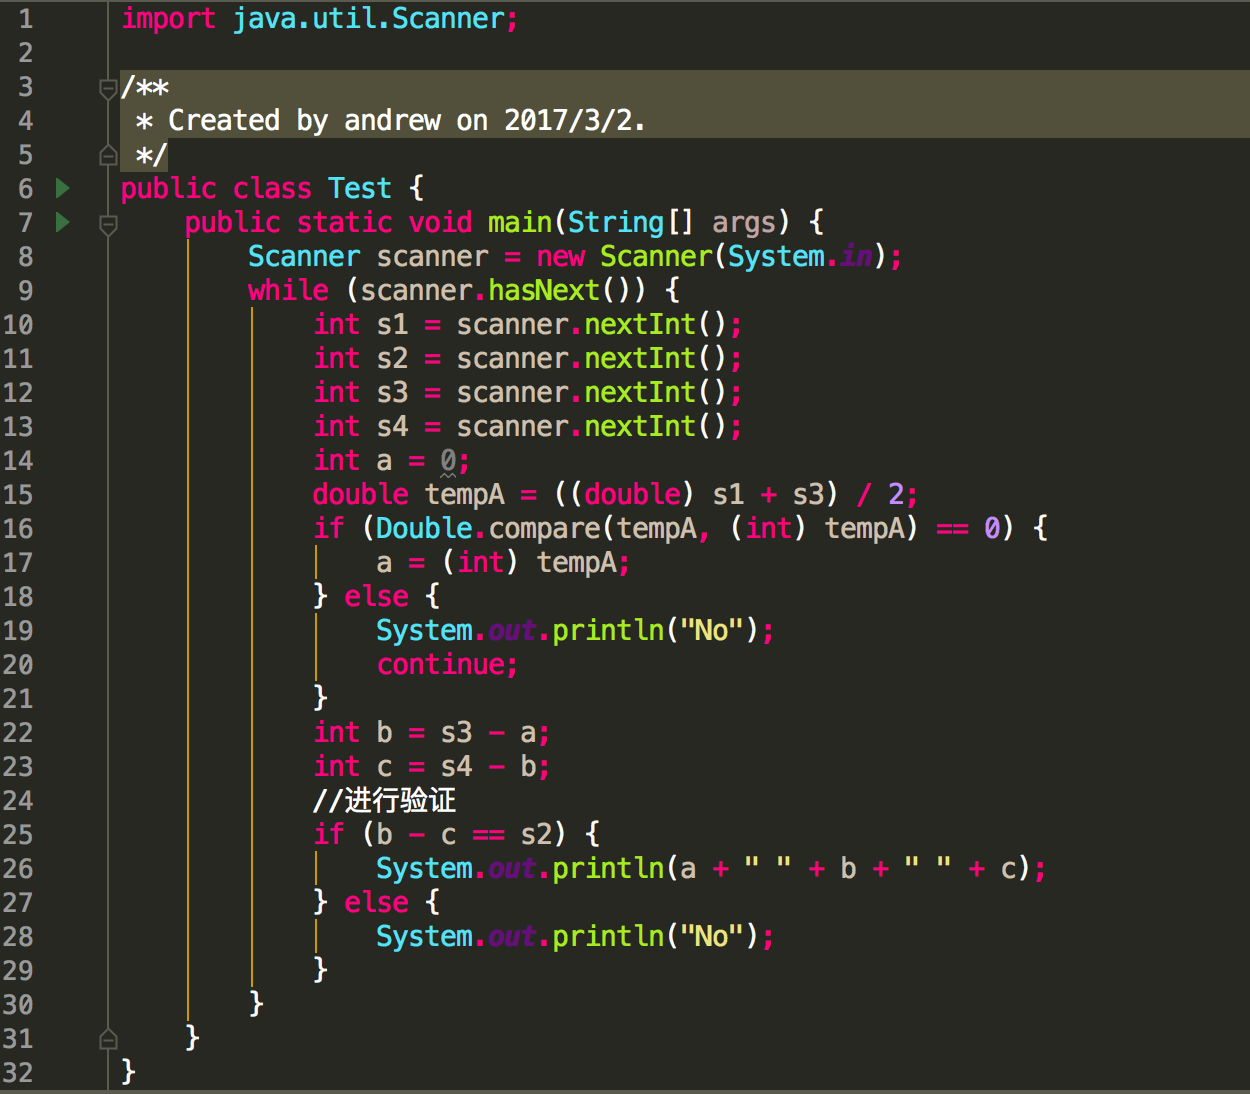
Task: Click "s2" in the if condition on line 25
Action: pyautogui.click(x=536, y=834)
